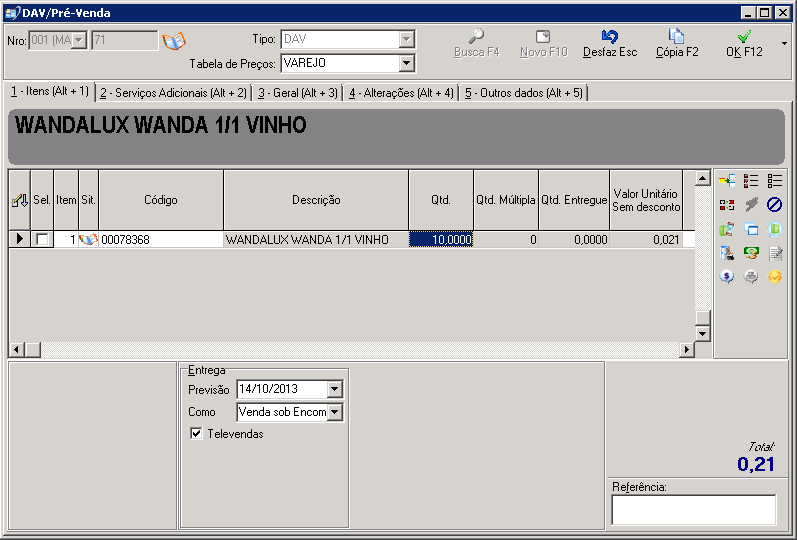Image resolution: width=797 pixels, height=540 pixels.
Task: Switch to 2 - Serviços Adicionais tab
Action: [x=173, y=93]
